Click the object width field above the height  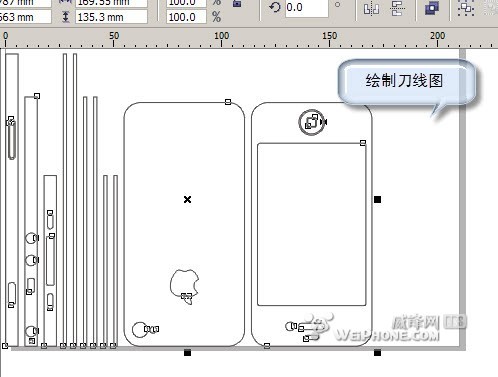pyautogui.click(x=111, y=3)
